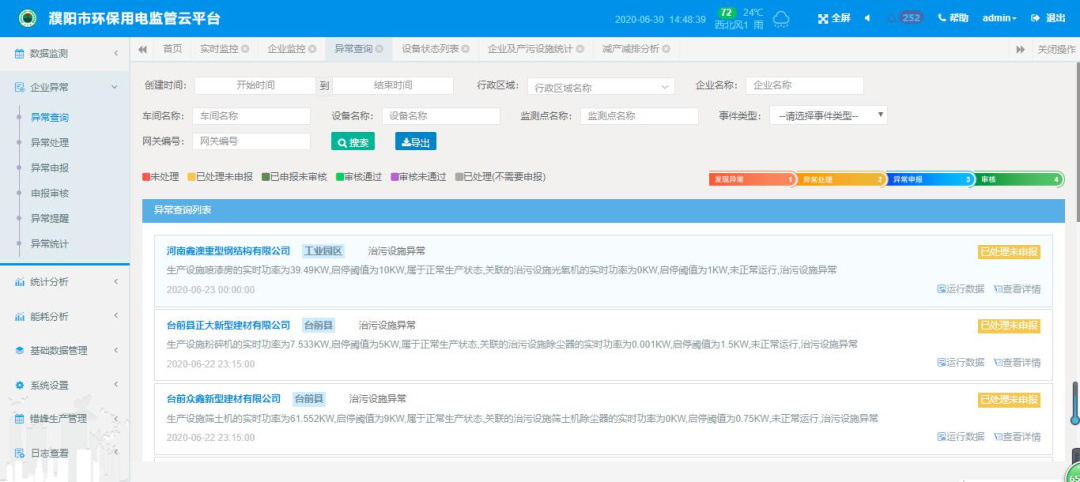Open 查看详情 for 台前县正大新型建材有限公司
The image size is (1080, 482).
point(1017,363)
